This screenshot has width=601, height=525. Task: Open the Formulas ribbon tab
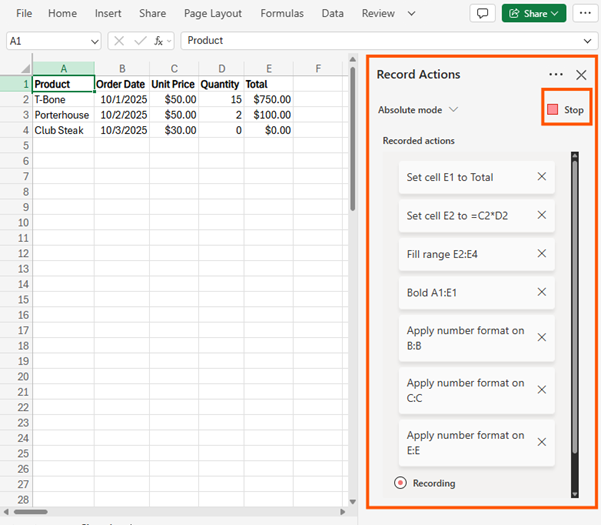click(x=282, y=14)
